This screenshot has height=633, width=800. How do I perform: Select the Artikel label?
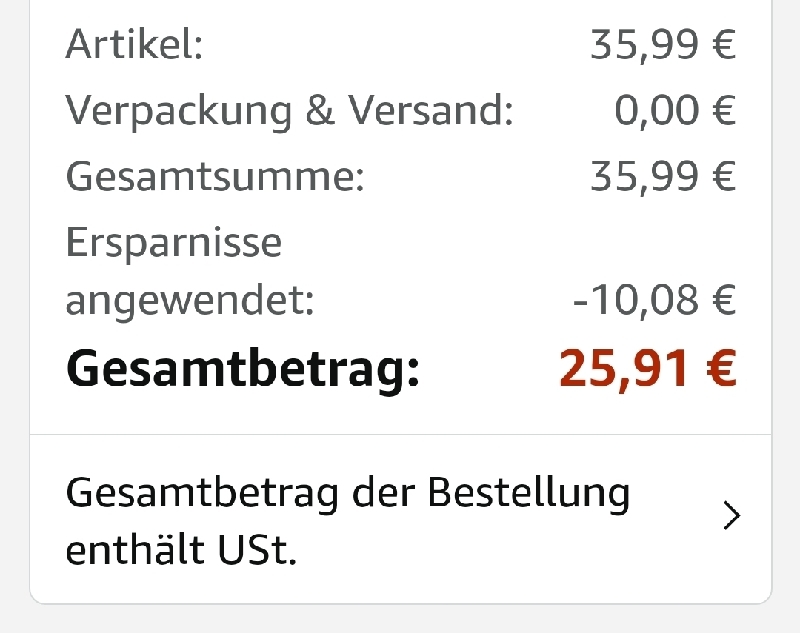135,44
